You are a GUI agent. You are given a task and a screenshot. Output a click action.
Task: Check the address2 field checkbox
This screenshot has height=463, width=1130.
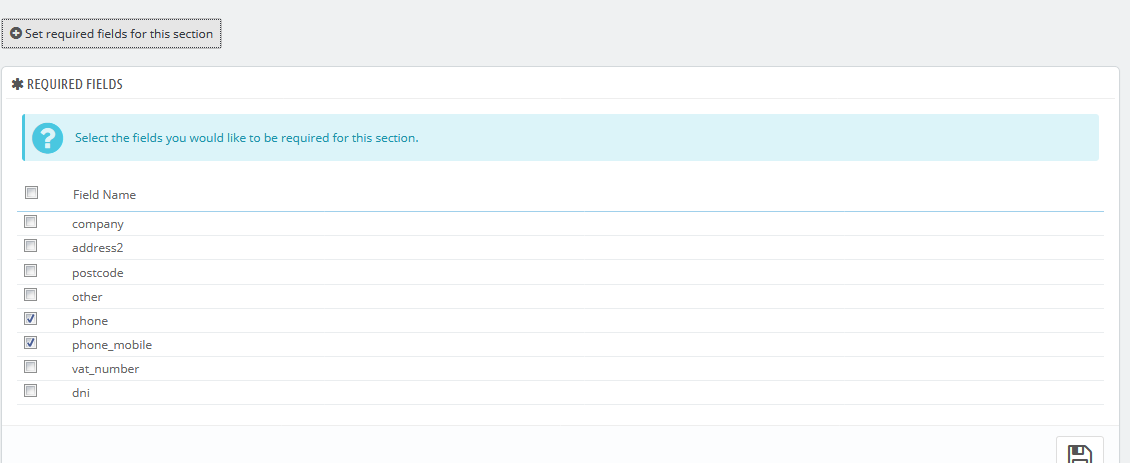pyautogui.click(x=30, y=246)
